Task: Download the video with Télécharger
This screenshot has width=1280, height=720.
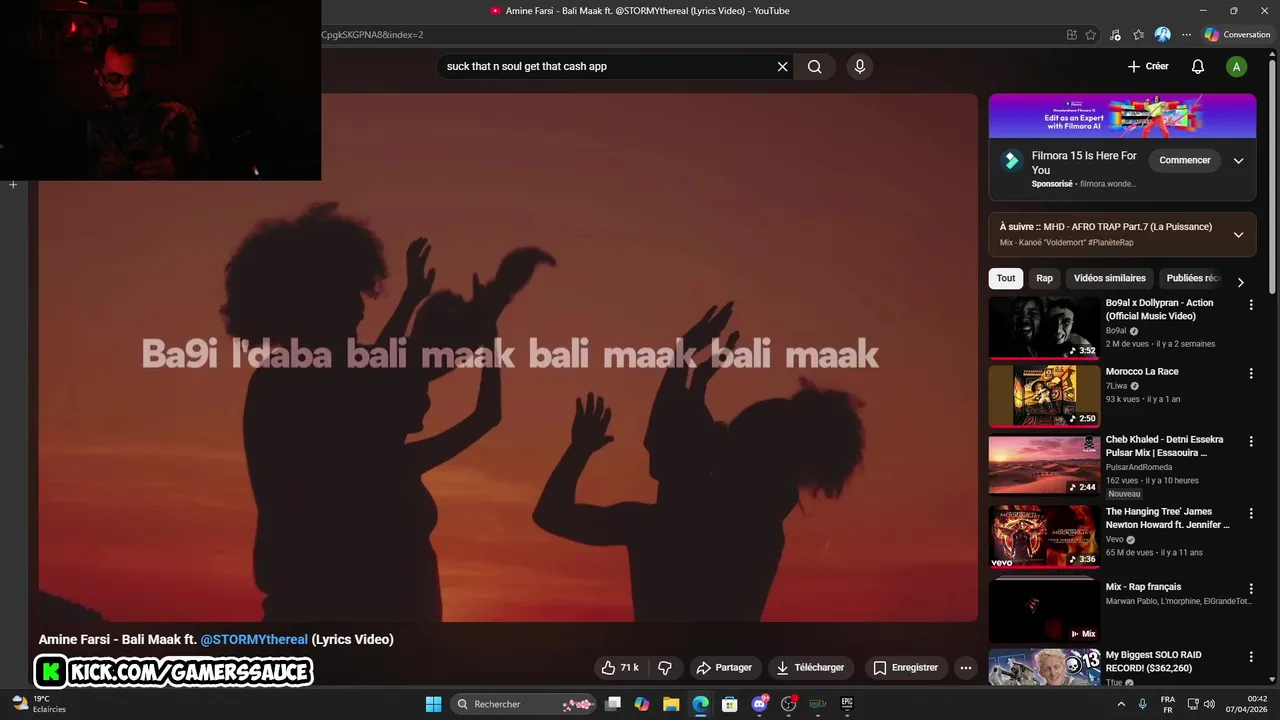Action: (x=811, y=668)
